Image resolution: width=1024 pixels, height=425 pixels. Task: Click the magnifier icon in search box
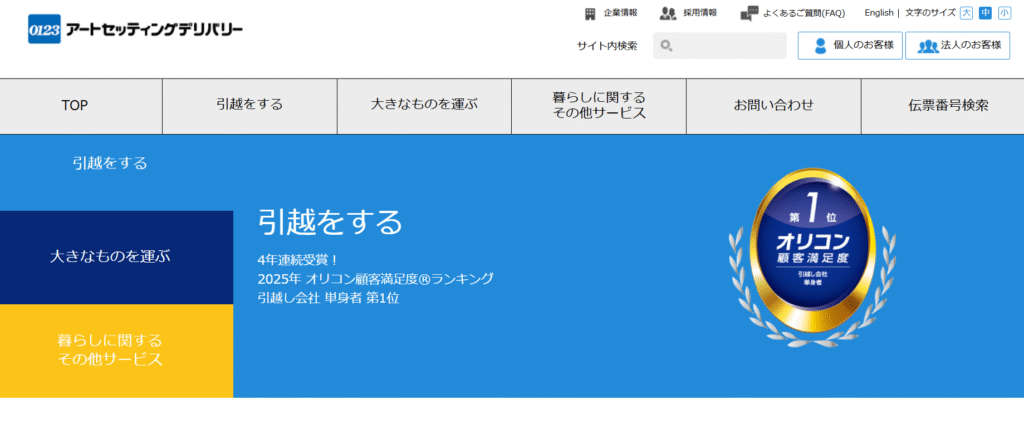point(666,46)
